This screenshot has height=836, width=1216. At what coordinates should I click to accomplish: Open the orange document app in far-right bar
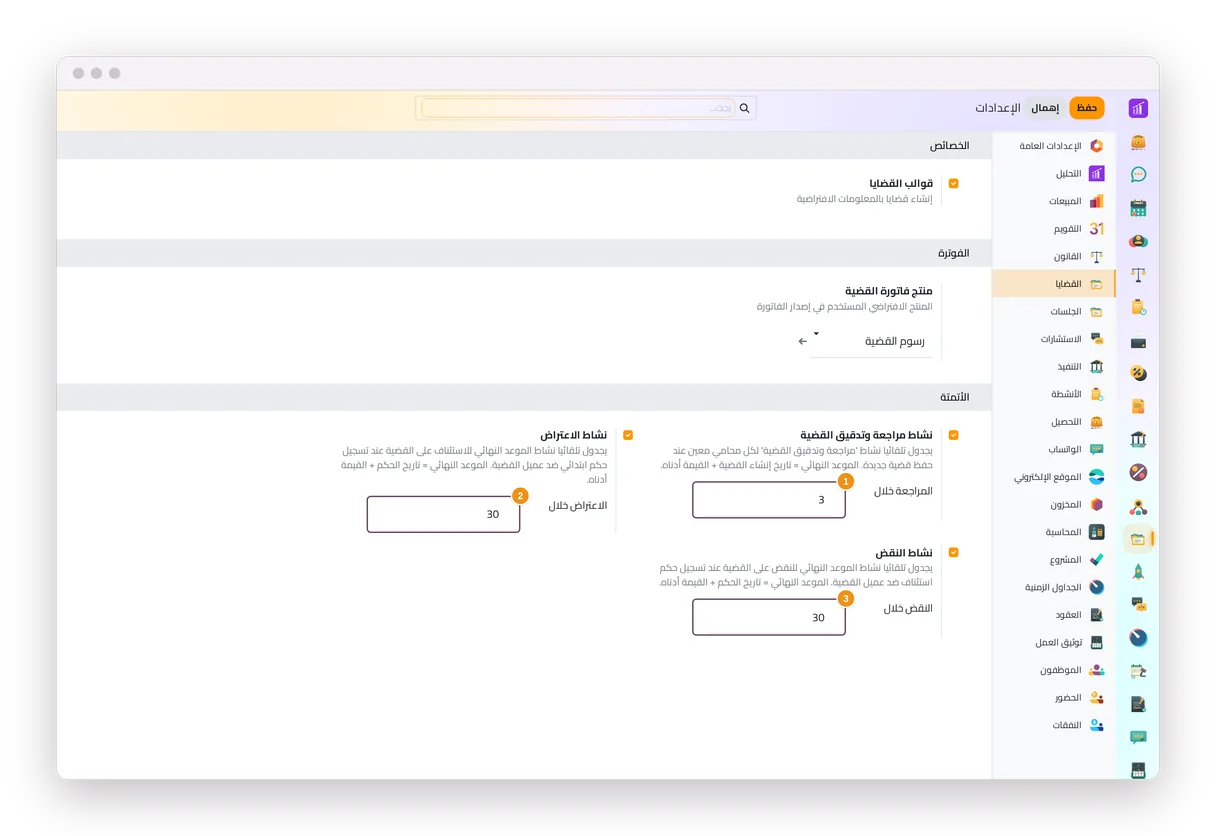[x=1138, y=406]
